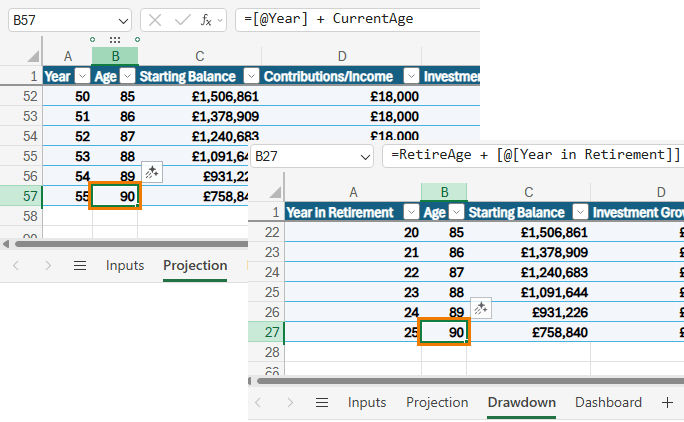Expand the Year in Retirement filter dropdown
This screenshot has width=684, height=422.
[411, 212]
